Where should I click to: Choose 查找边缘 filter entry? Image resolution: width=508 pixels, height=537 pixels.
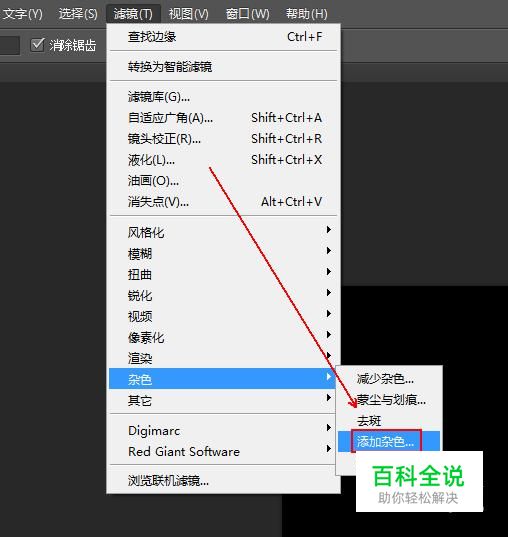click(223, 37)
